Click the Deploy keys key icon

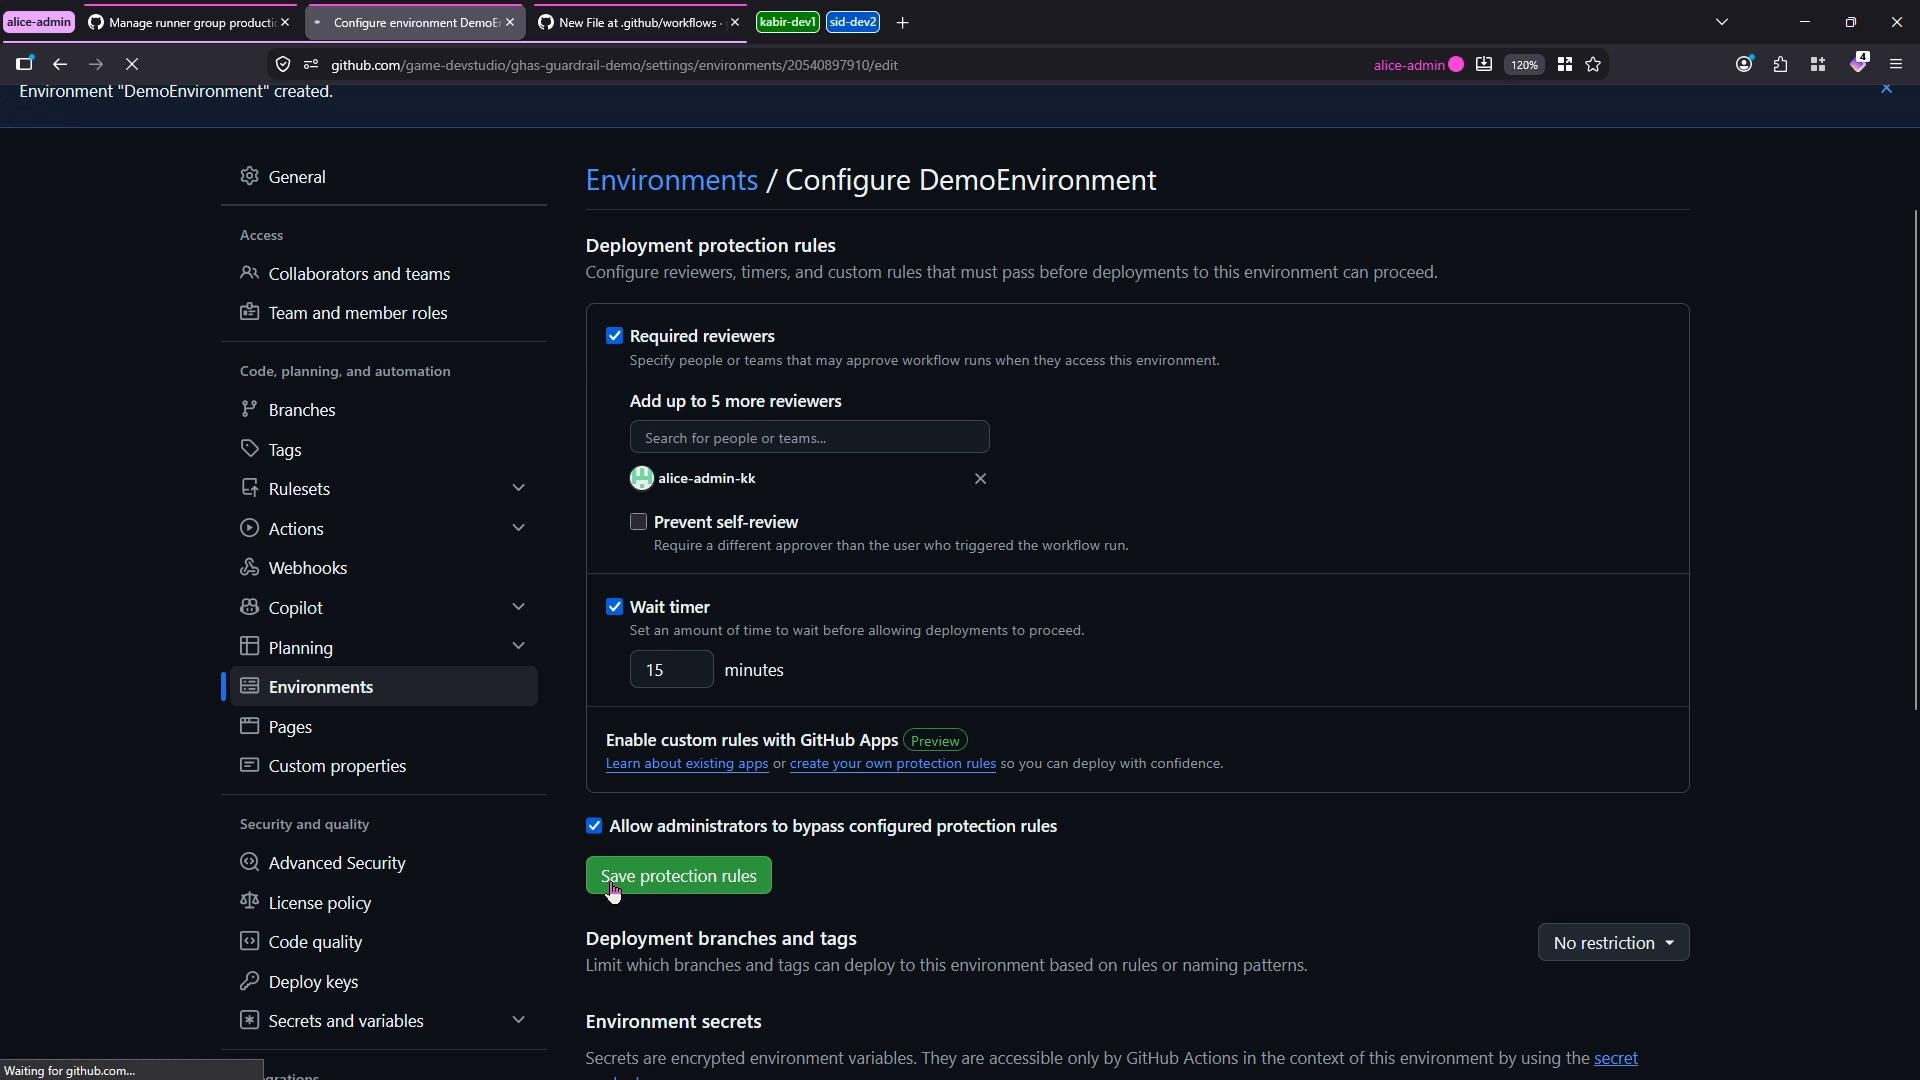[249, 981]
